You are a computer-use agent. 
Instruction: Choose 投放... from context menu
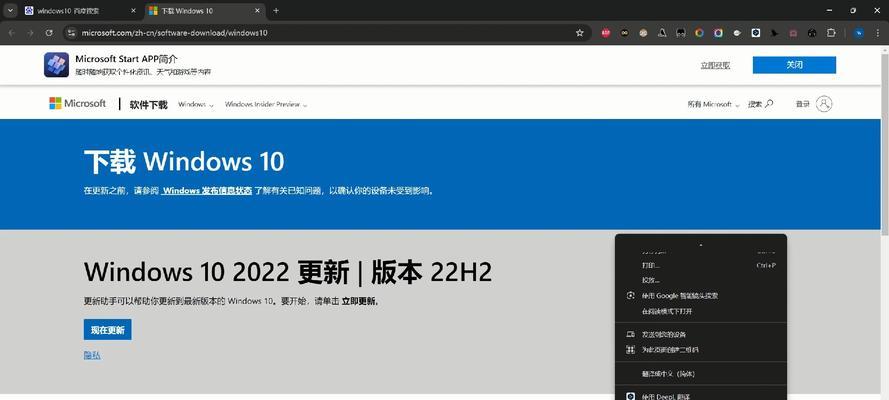point(701,280)
